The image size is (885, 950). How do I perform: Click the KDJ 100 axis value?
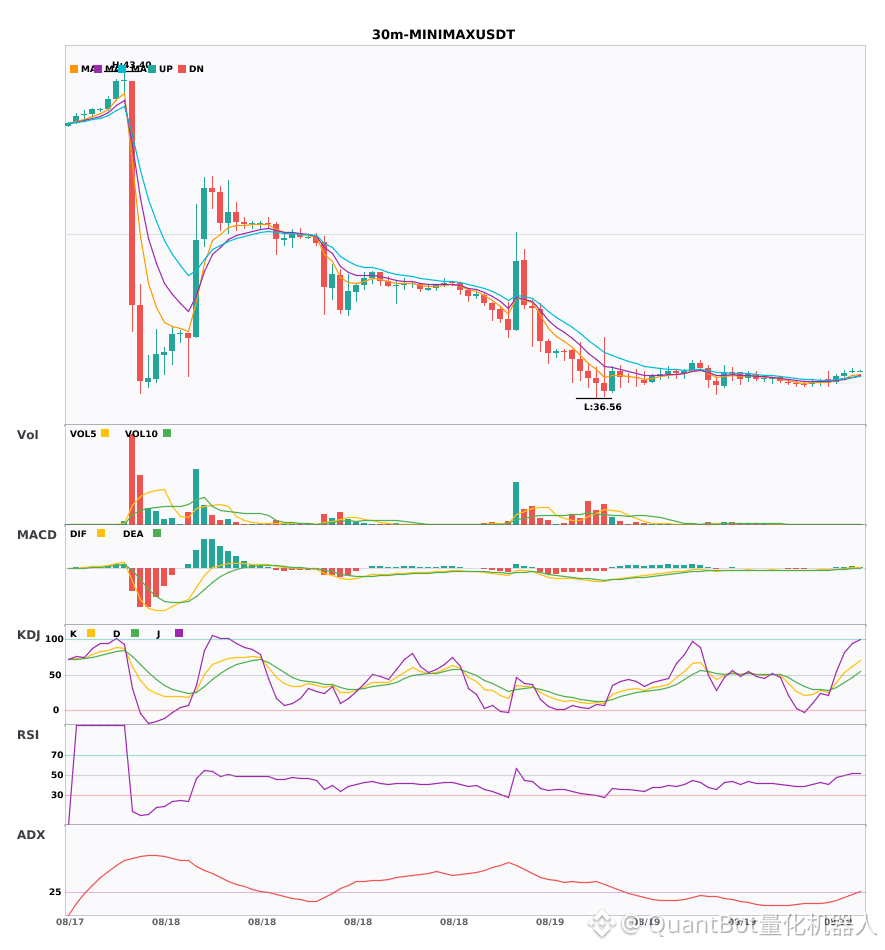click(x=55, y=639)
